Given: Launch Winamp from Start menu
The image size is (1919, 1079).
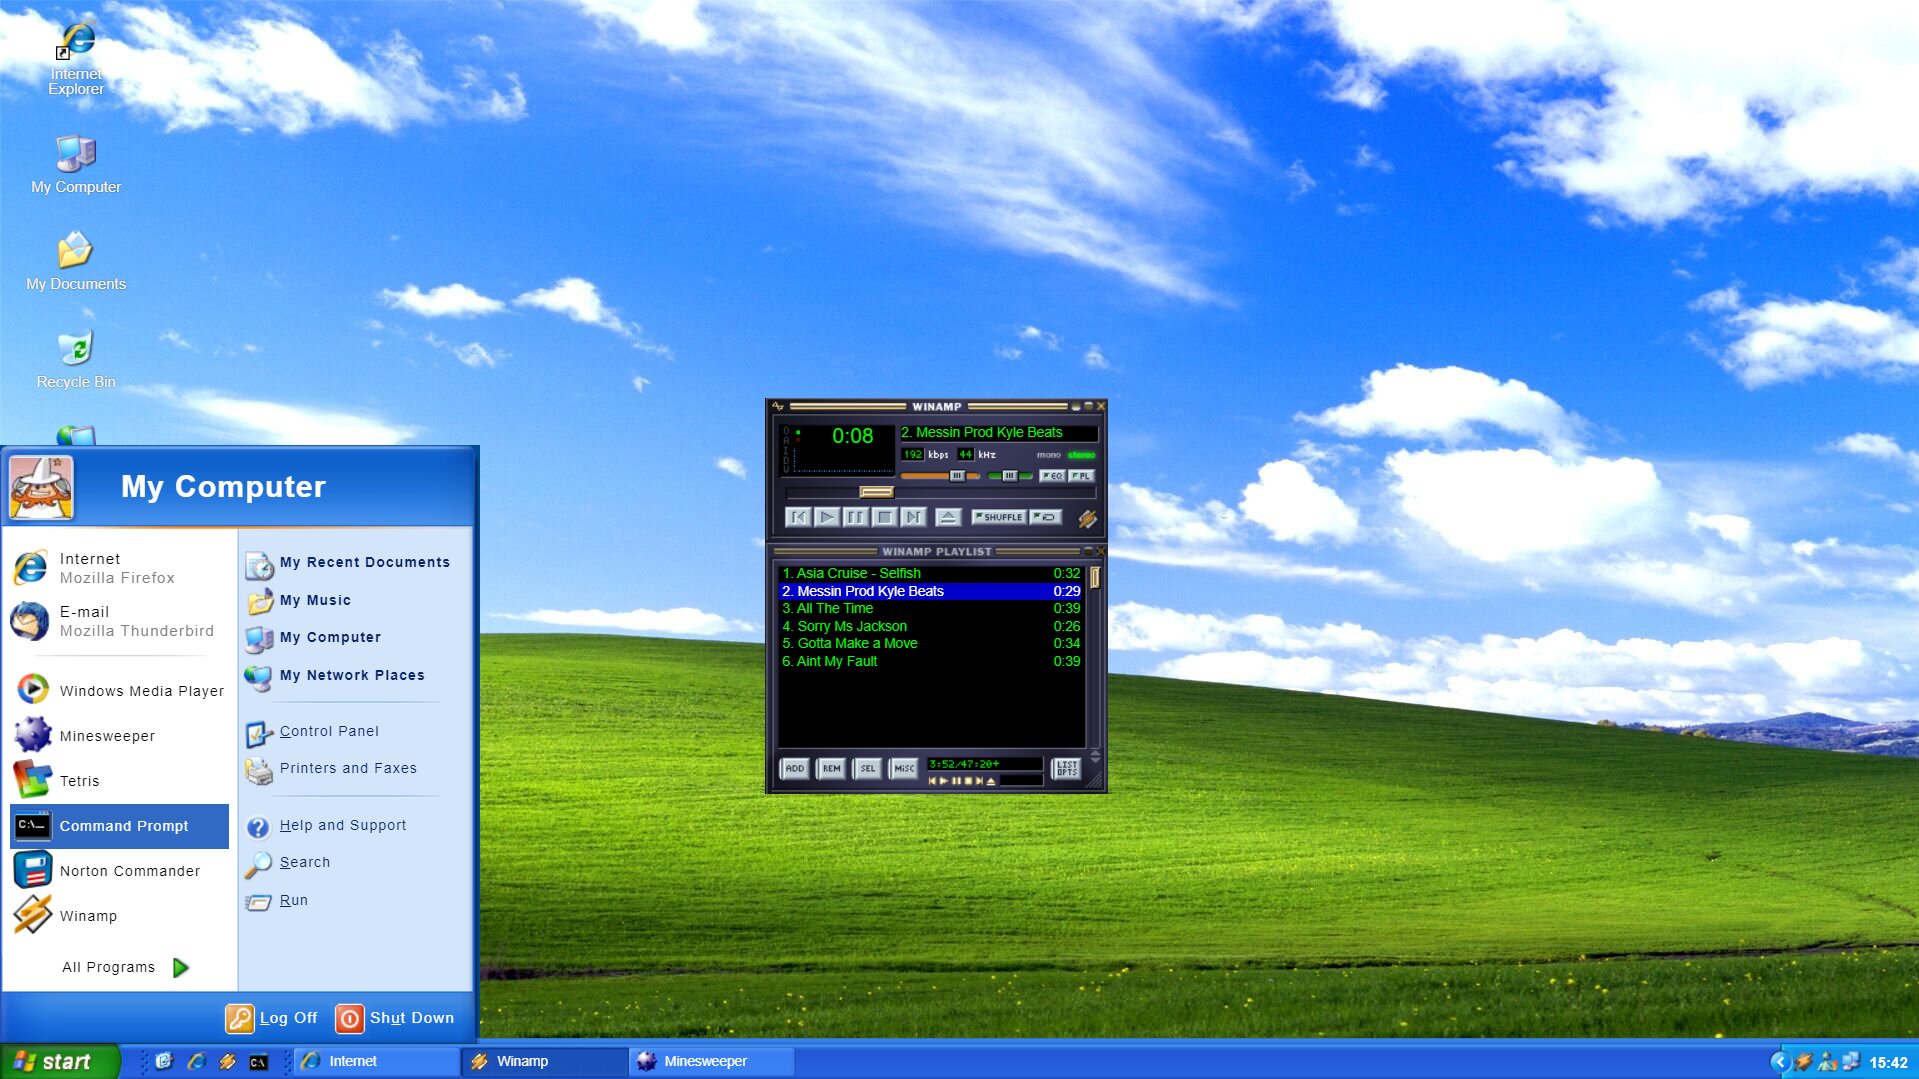Looking at the screenshot, I should point(119,916).
